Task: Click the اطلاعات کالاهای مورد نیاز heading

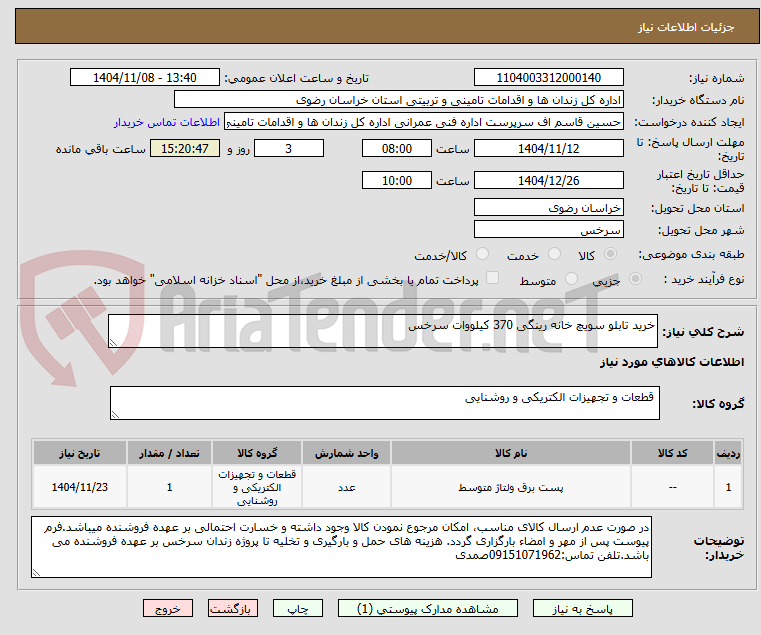Action: click(x=672, y=362)
